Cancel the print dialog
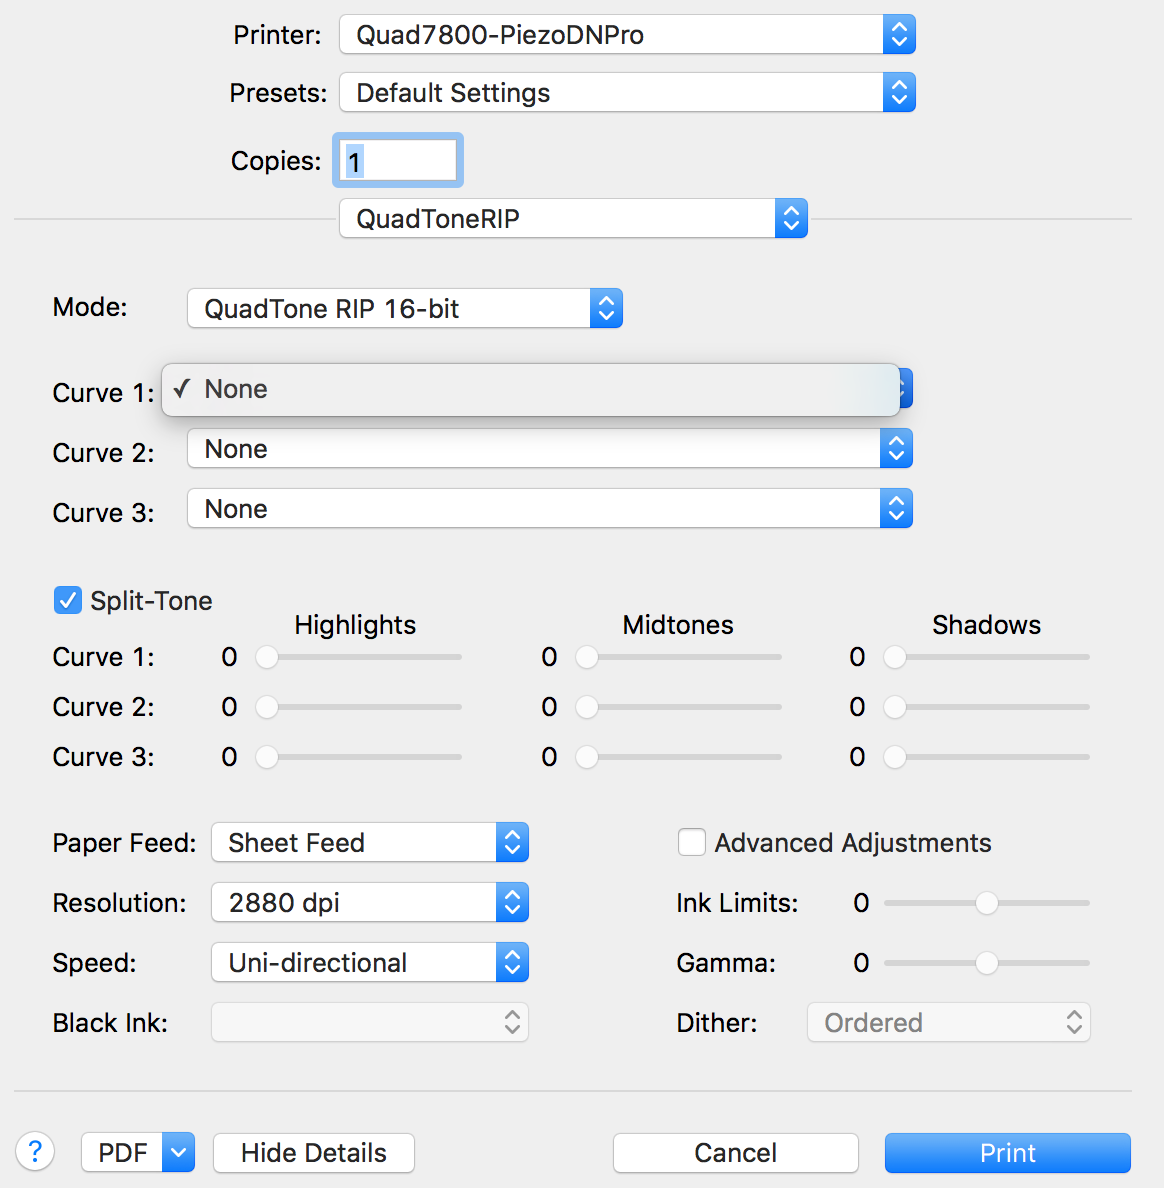1164x1188 pixels. [736, 1152]
